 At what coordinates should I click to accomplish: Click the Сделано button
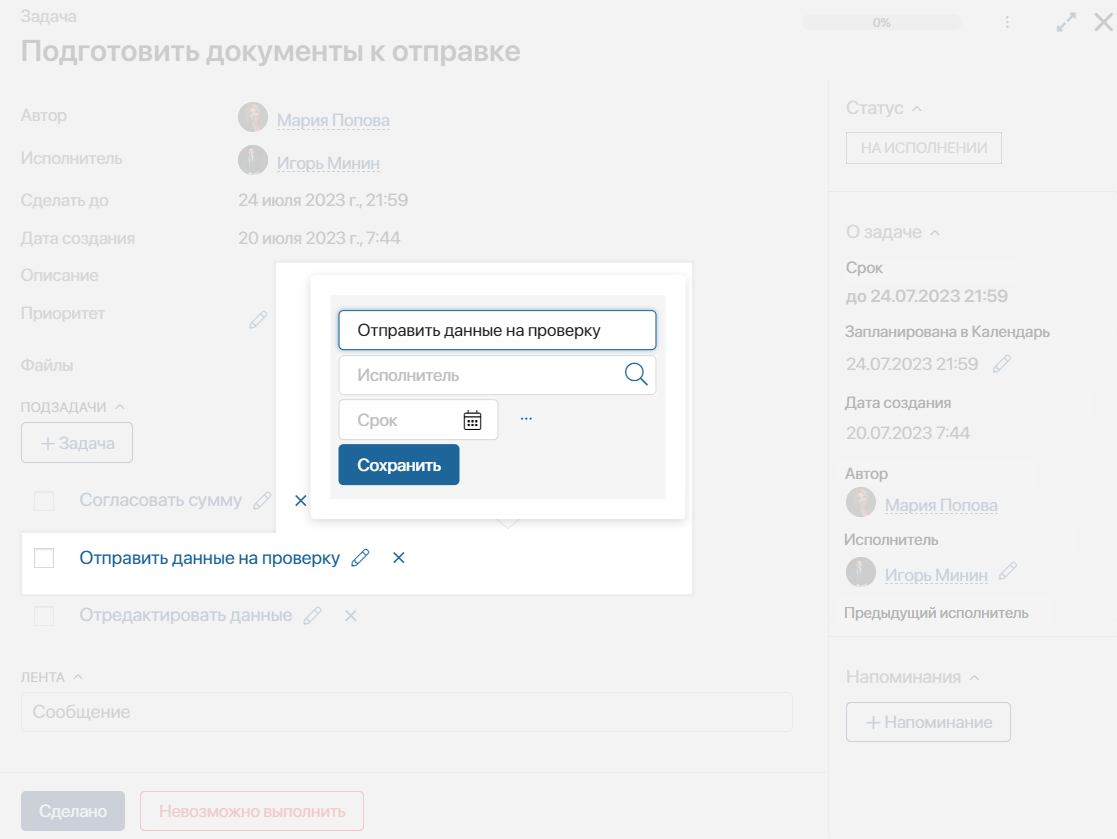(x=73, y=811)
